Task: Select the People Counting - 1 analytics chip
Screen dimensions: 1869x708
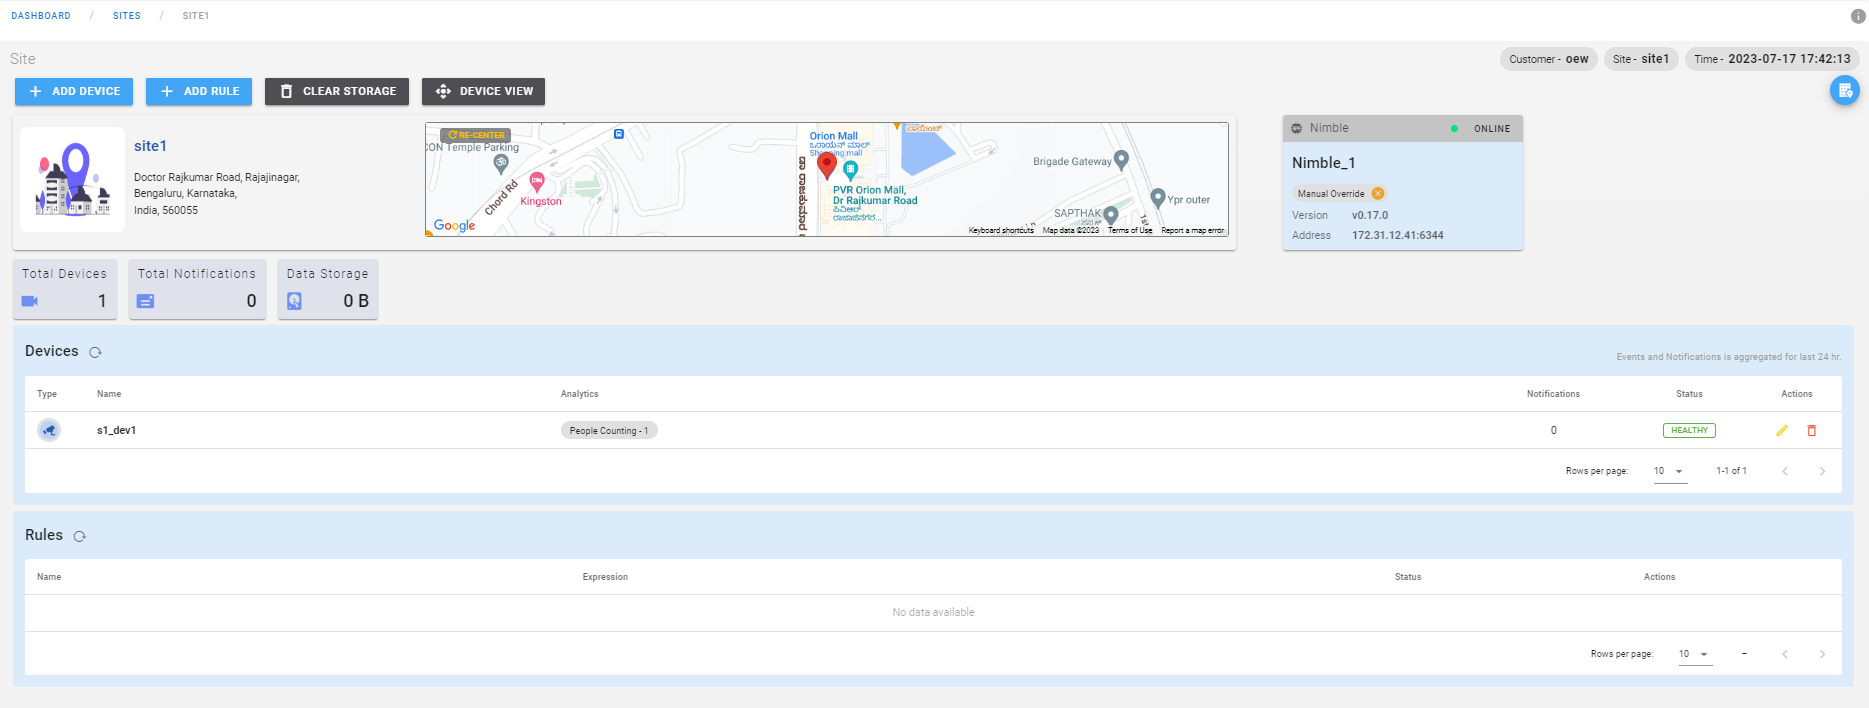Action: [x=608, y=431]
